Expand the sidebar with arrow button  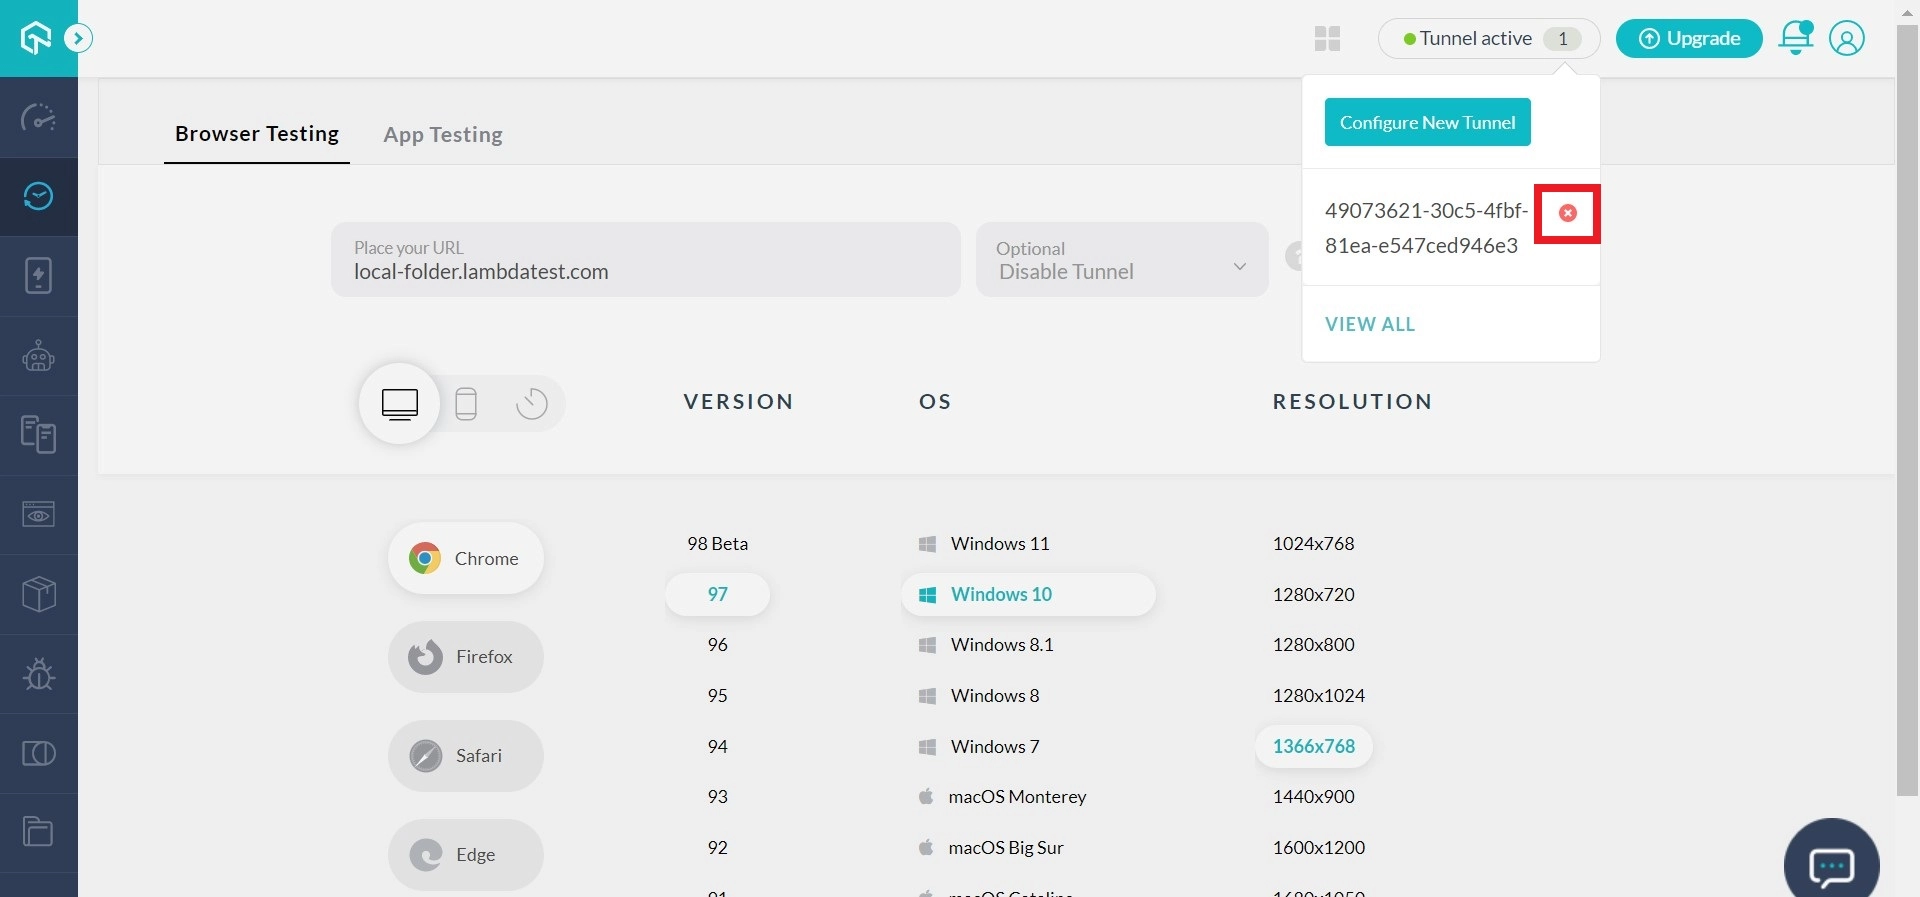pyautogui.click(x=78, y=39)
